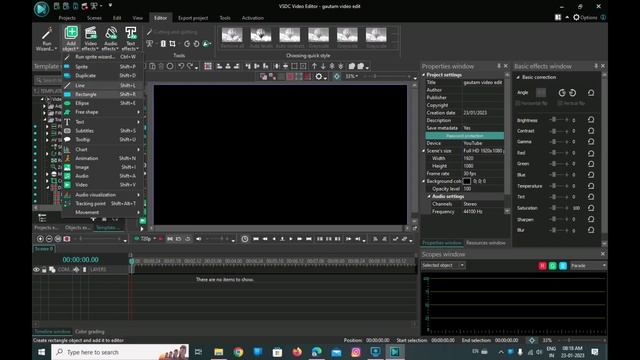Open the Audio effects menu

(x=111, y=39)
